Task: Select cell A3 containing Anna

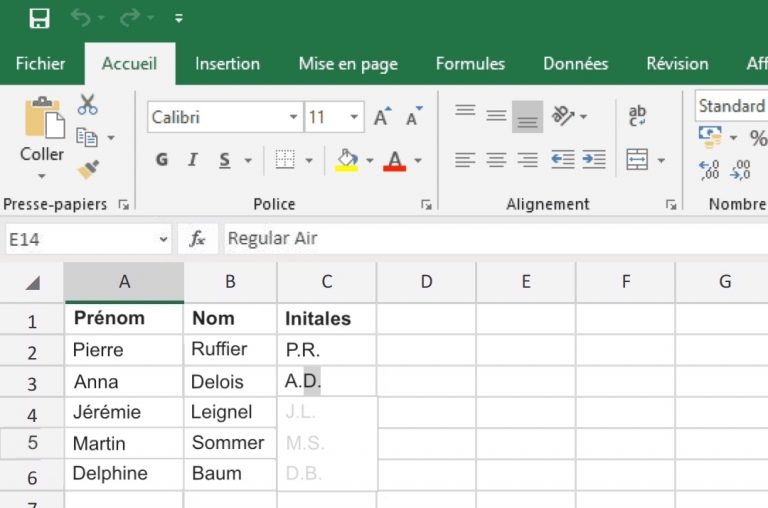Action: (x=124, y=382)
